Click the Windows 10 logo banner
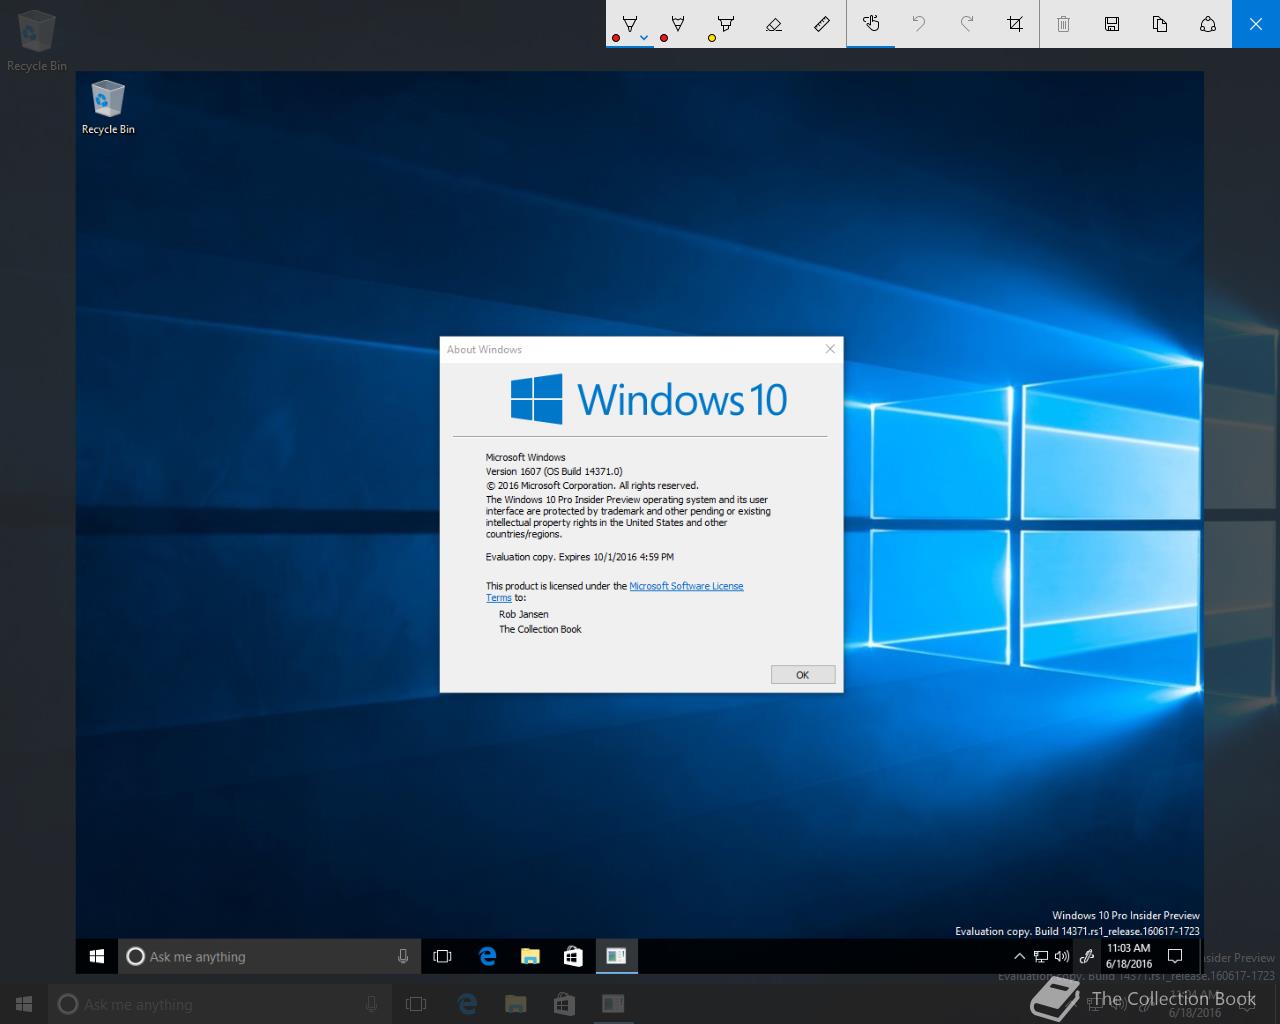 click(648, 399)
